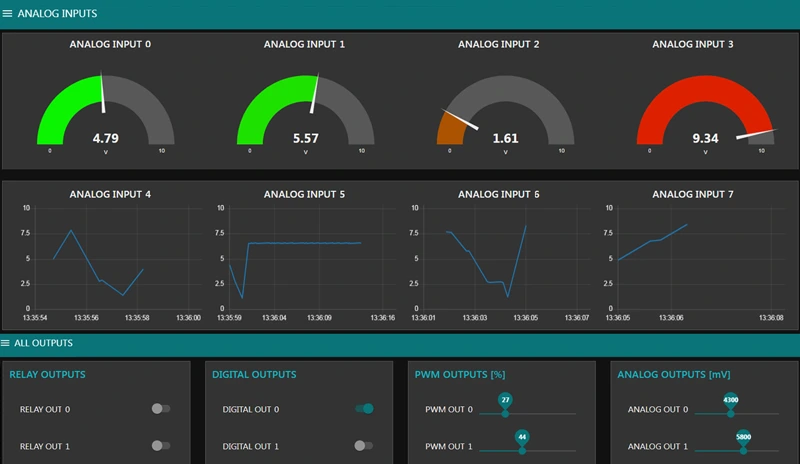Click the PWM OUTPUTS [%] heading
800x464 pixels.
click(x=460, y=375)
